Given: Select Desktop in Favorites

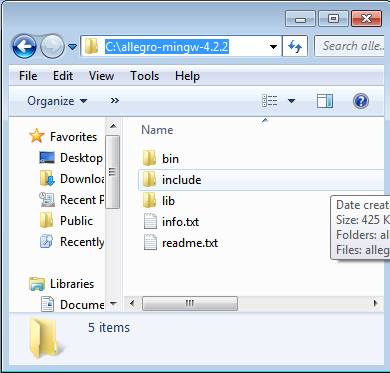Looking at the screenshot, I should click(x=81, y=158).
